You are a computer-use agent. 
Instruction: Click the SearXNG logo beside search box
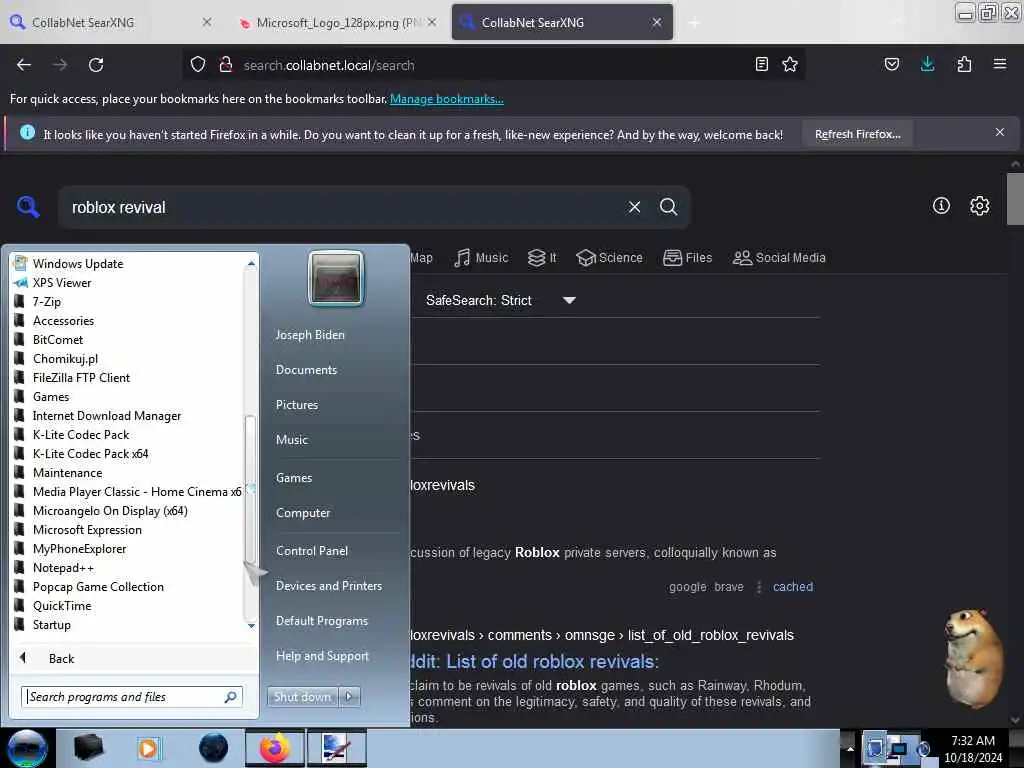pos(28,207)
